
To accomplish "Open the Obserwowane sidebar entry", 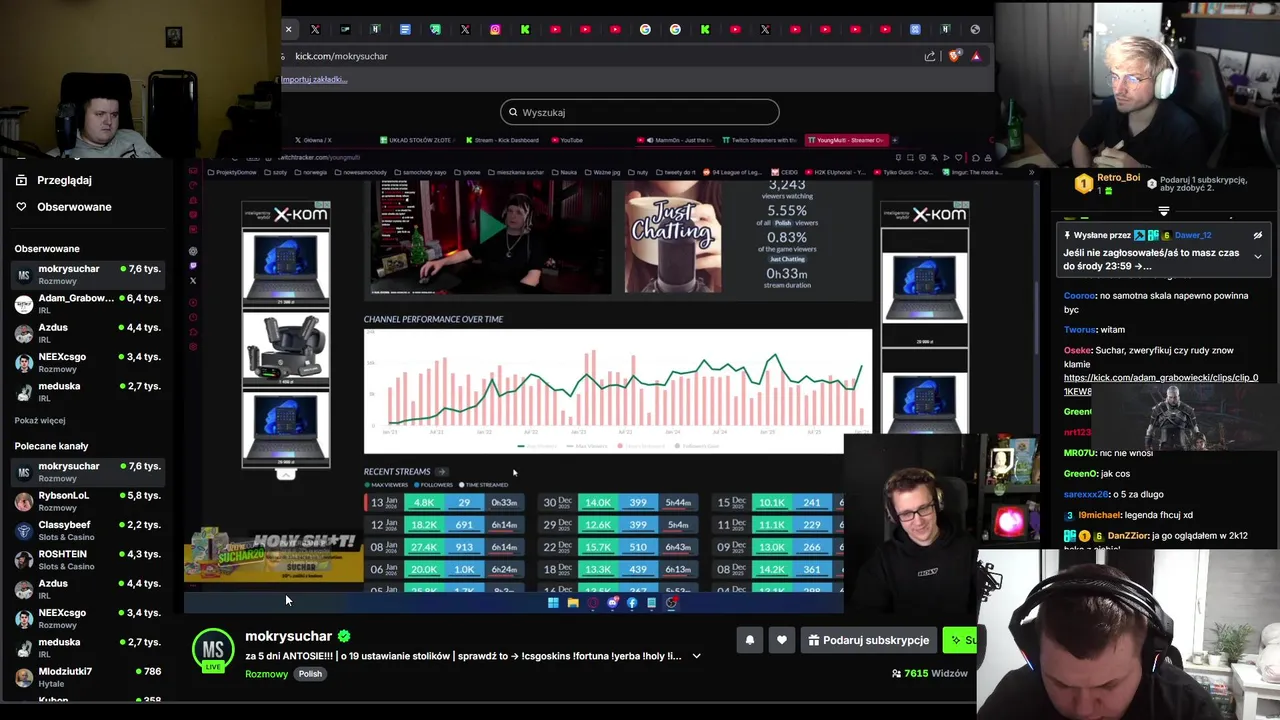I will (74, 207).
